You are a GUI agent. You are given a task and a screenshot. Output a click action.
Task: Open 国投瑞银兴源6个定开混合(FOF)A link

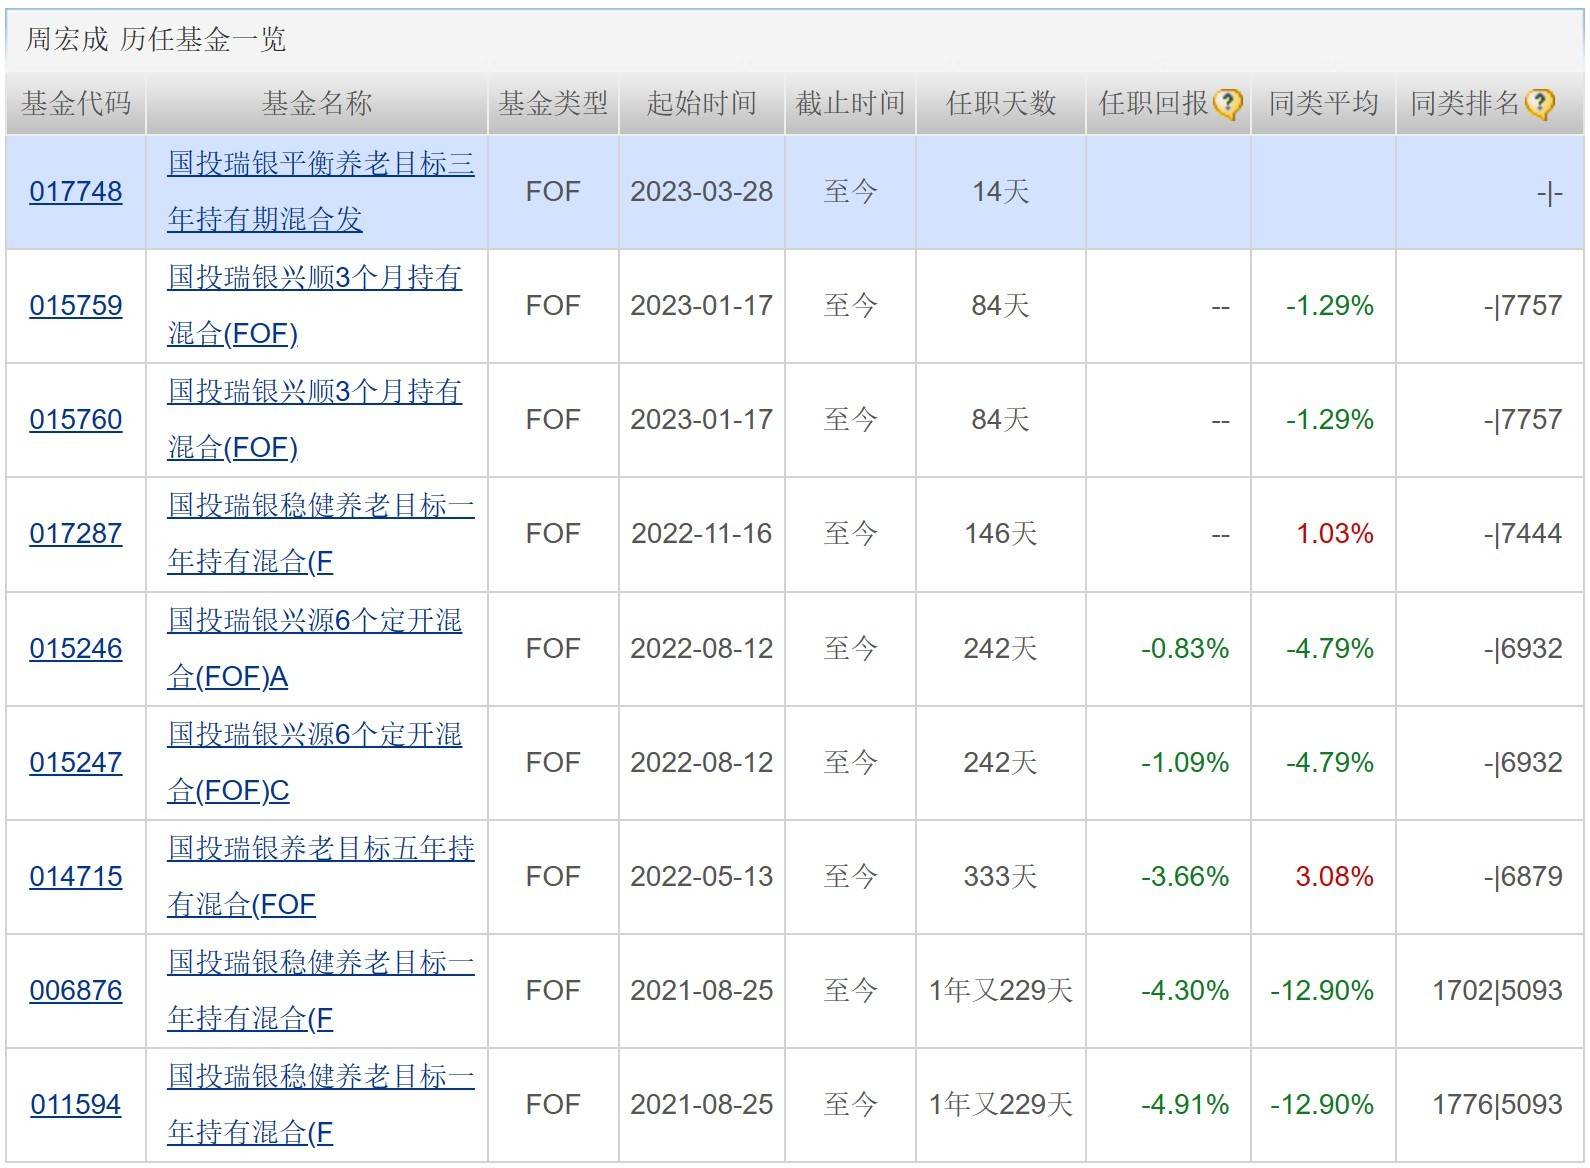tap(315, 649)
